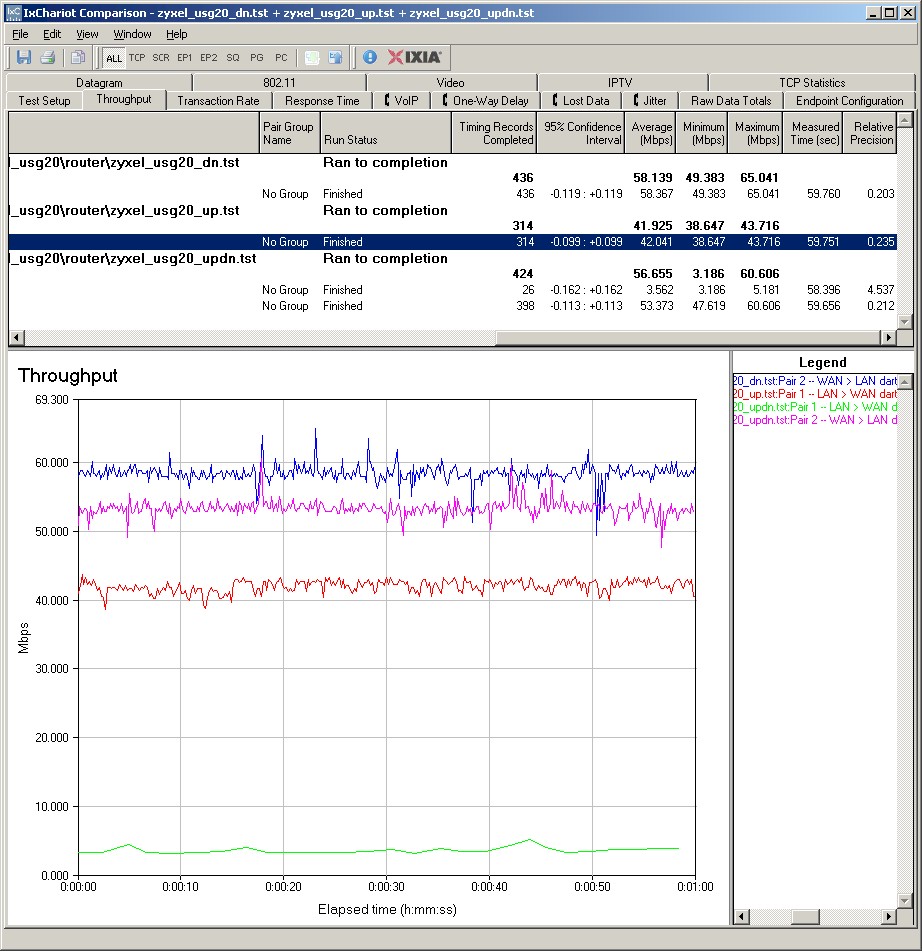The height and width of the screenshot is (951, 922).
Task: Click the Maximum (Mbps) column header
Action: click(x=755, y=133)
